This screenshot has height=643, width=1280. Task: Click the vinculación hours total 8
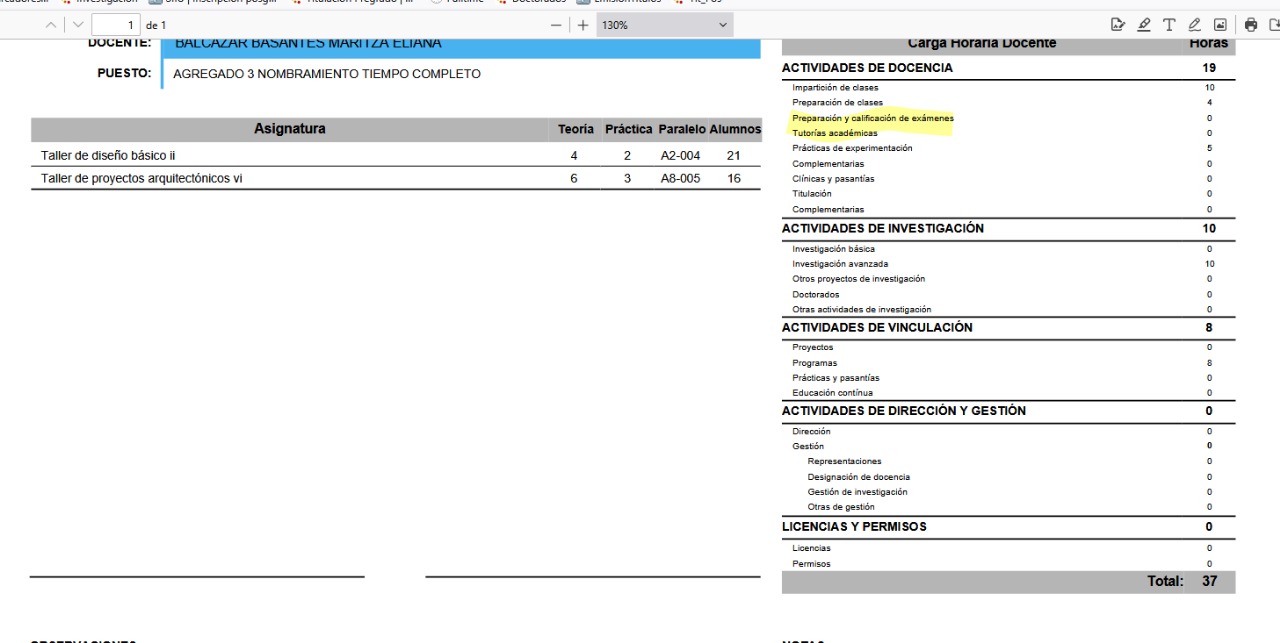(x=1209, y=327)
